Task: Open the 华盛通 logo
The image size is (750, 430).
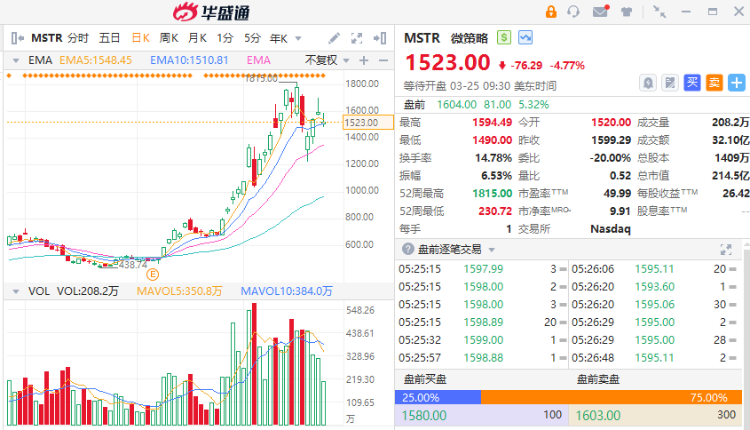Action: tap(211, 12)
